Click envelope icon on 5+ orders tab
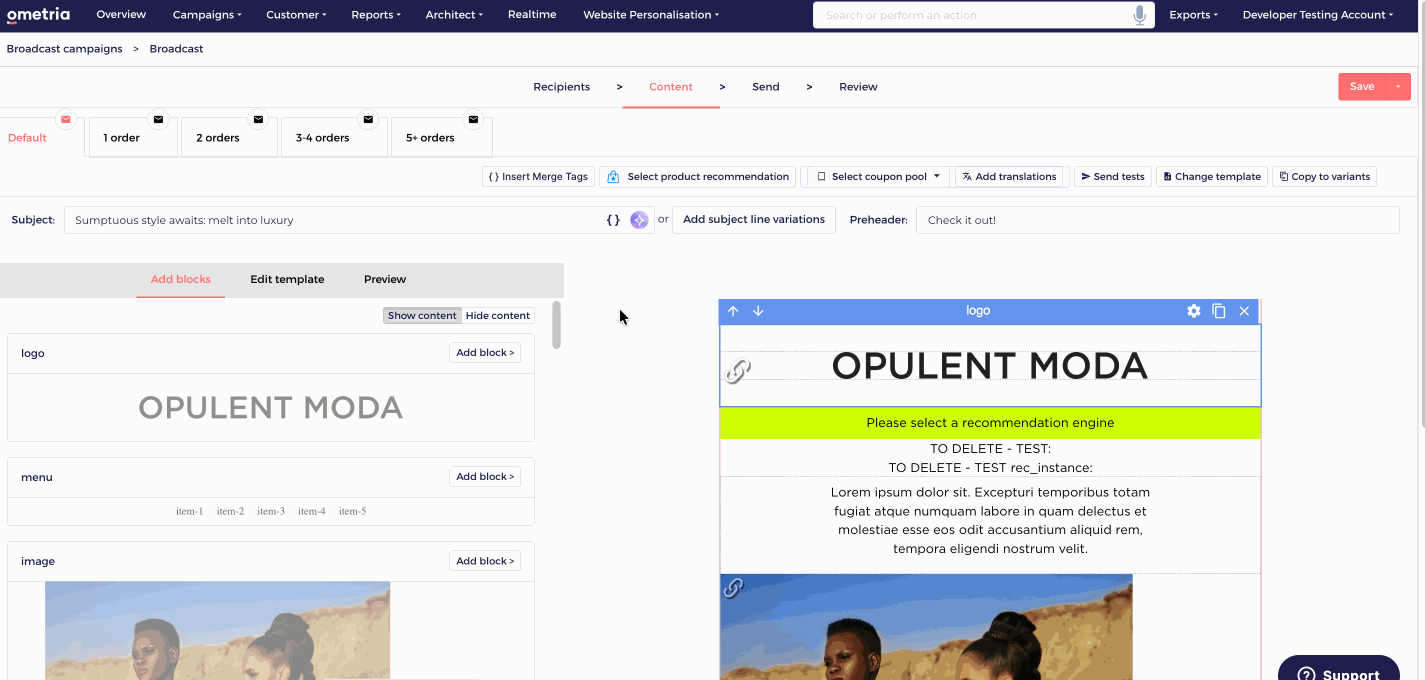Screen dimensions: 1425x680 [x=473, y=119]
